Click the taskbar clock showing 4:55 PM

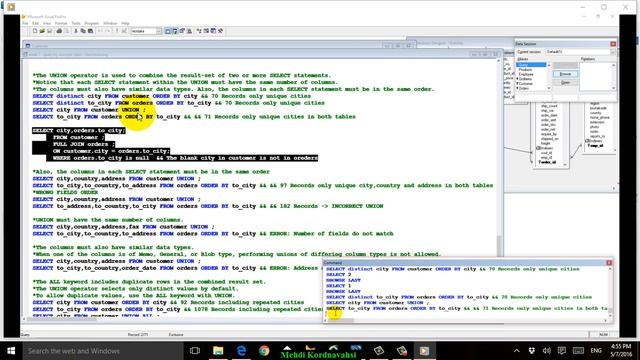click(621, 351)
